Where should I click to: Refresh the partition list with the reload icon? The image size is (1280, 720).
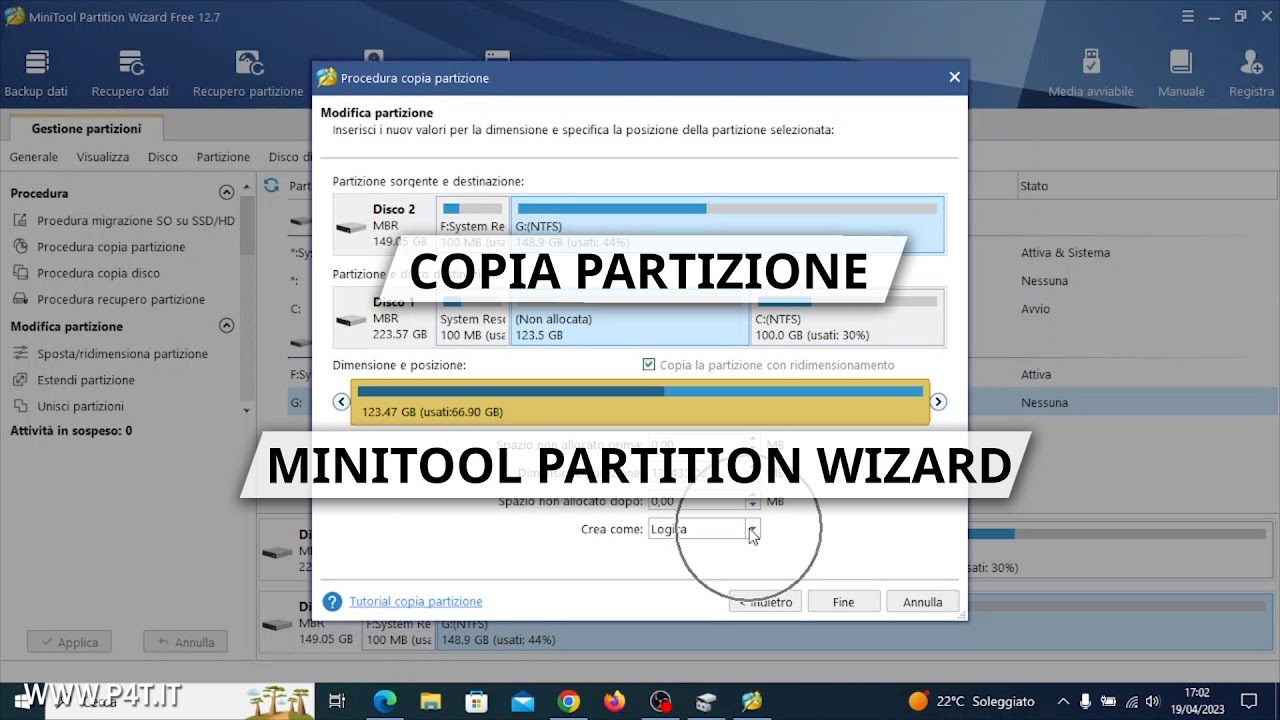pyautogui.click(x=270, y=185)
